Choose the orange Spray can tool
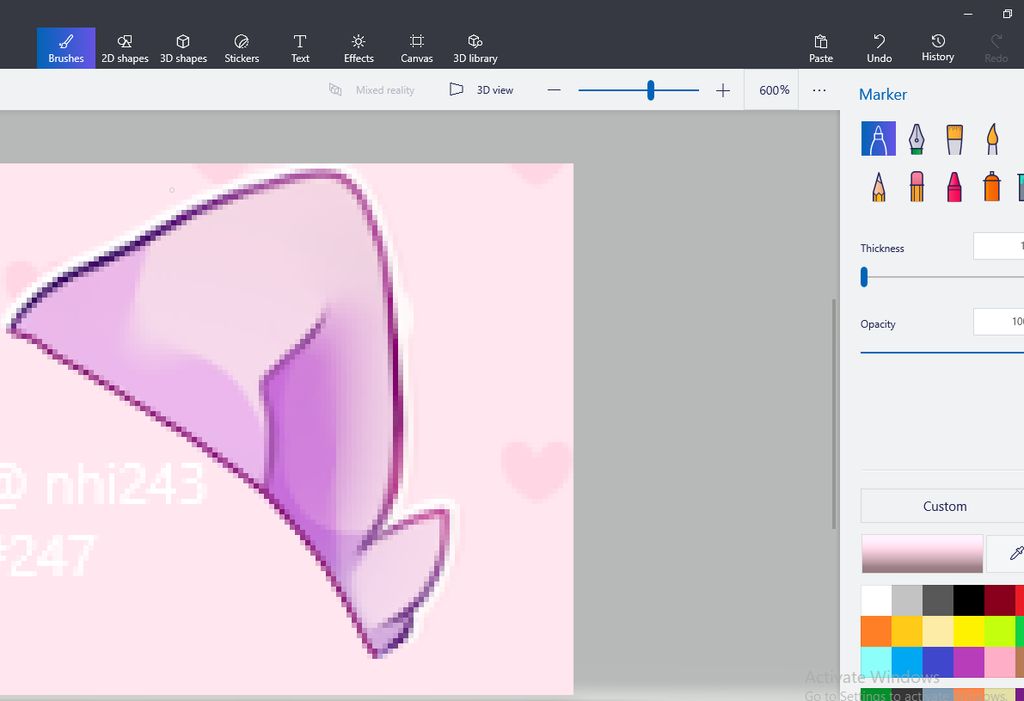 pyautogui.click(x=992, y=186)
